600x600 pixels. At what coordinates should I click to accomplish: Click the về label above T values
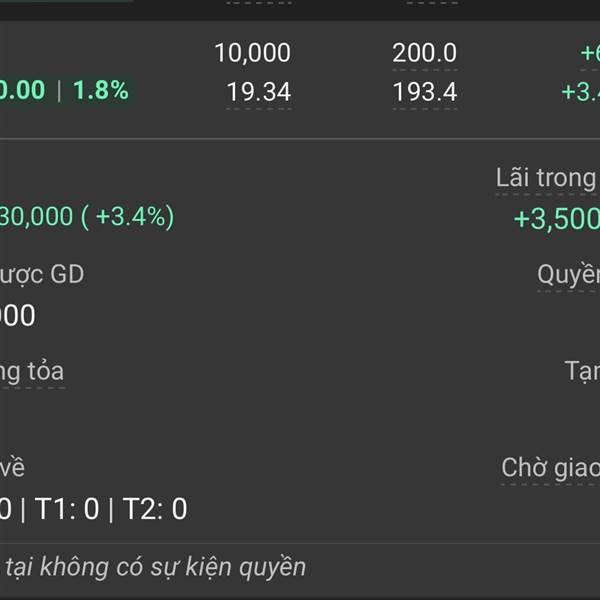click(12, 468)
